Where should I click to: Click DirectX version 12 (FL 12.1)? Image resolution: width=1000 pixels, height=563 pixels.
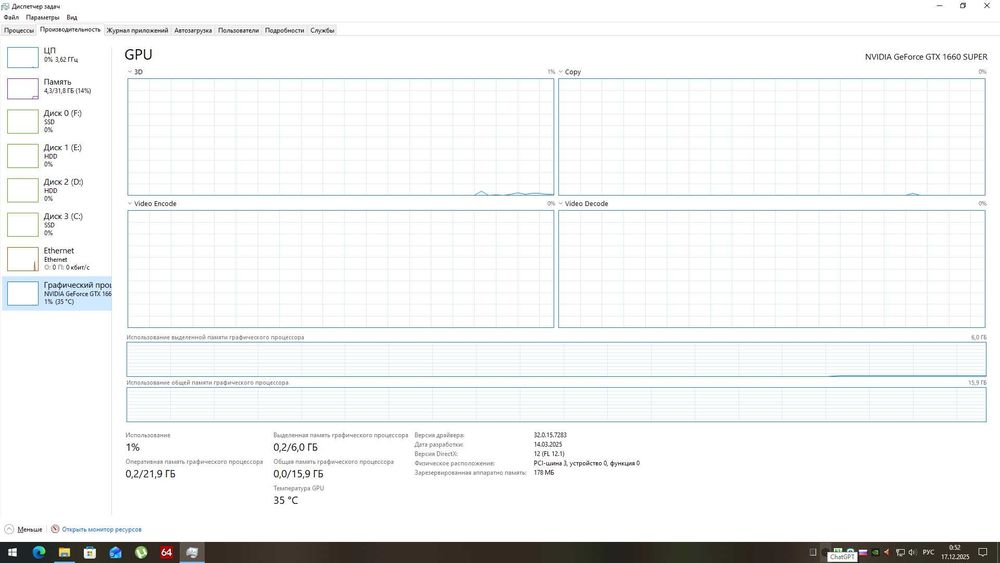549,454
